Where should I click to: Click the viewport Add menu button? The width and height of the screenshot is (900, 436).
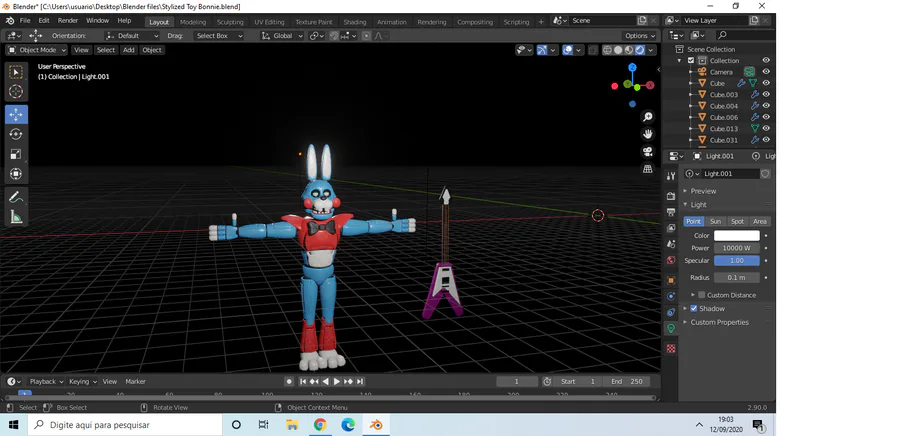129,50
